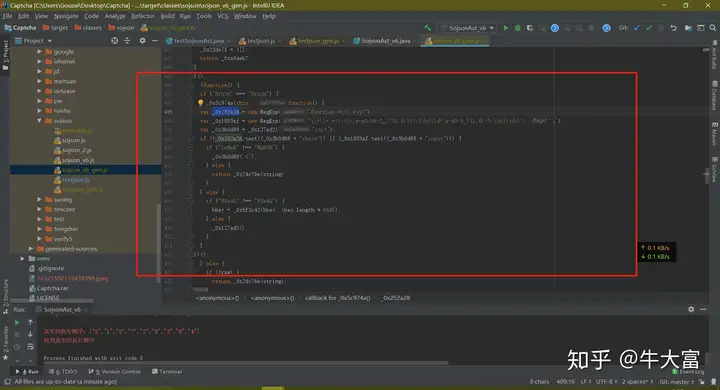Click the editor vertical scrollbar marker
The height and width of the screenshot is (390, 720).
[706, 174]
